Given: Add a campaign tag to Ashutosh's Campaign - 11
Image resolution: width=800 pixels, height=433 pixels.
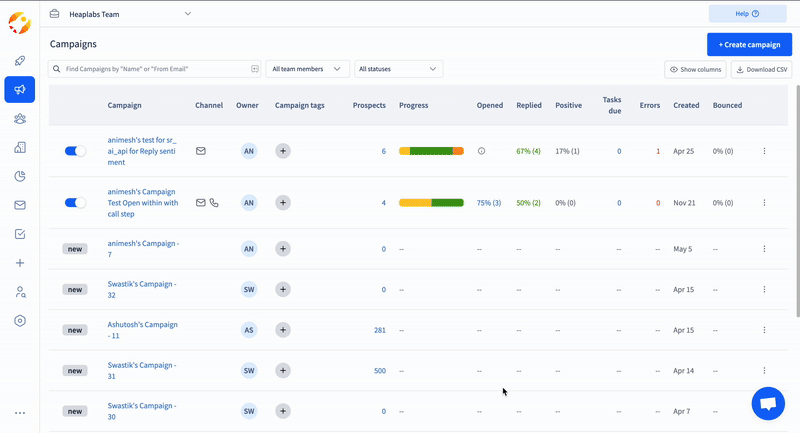Looking at the screenshot, I should (283, 330).
